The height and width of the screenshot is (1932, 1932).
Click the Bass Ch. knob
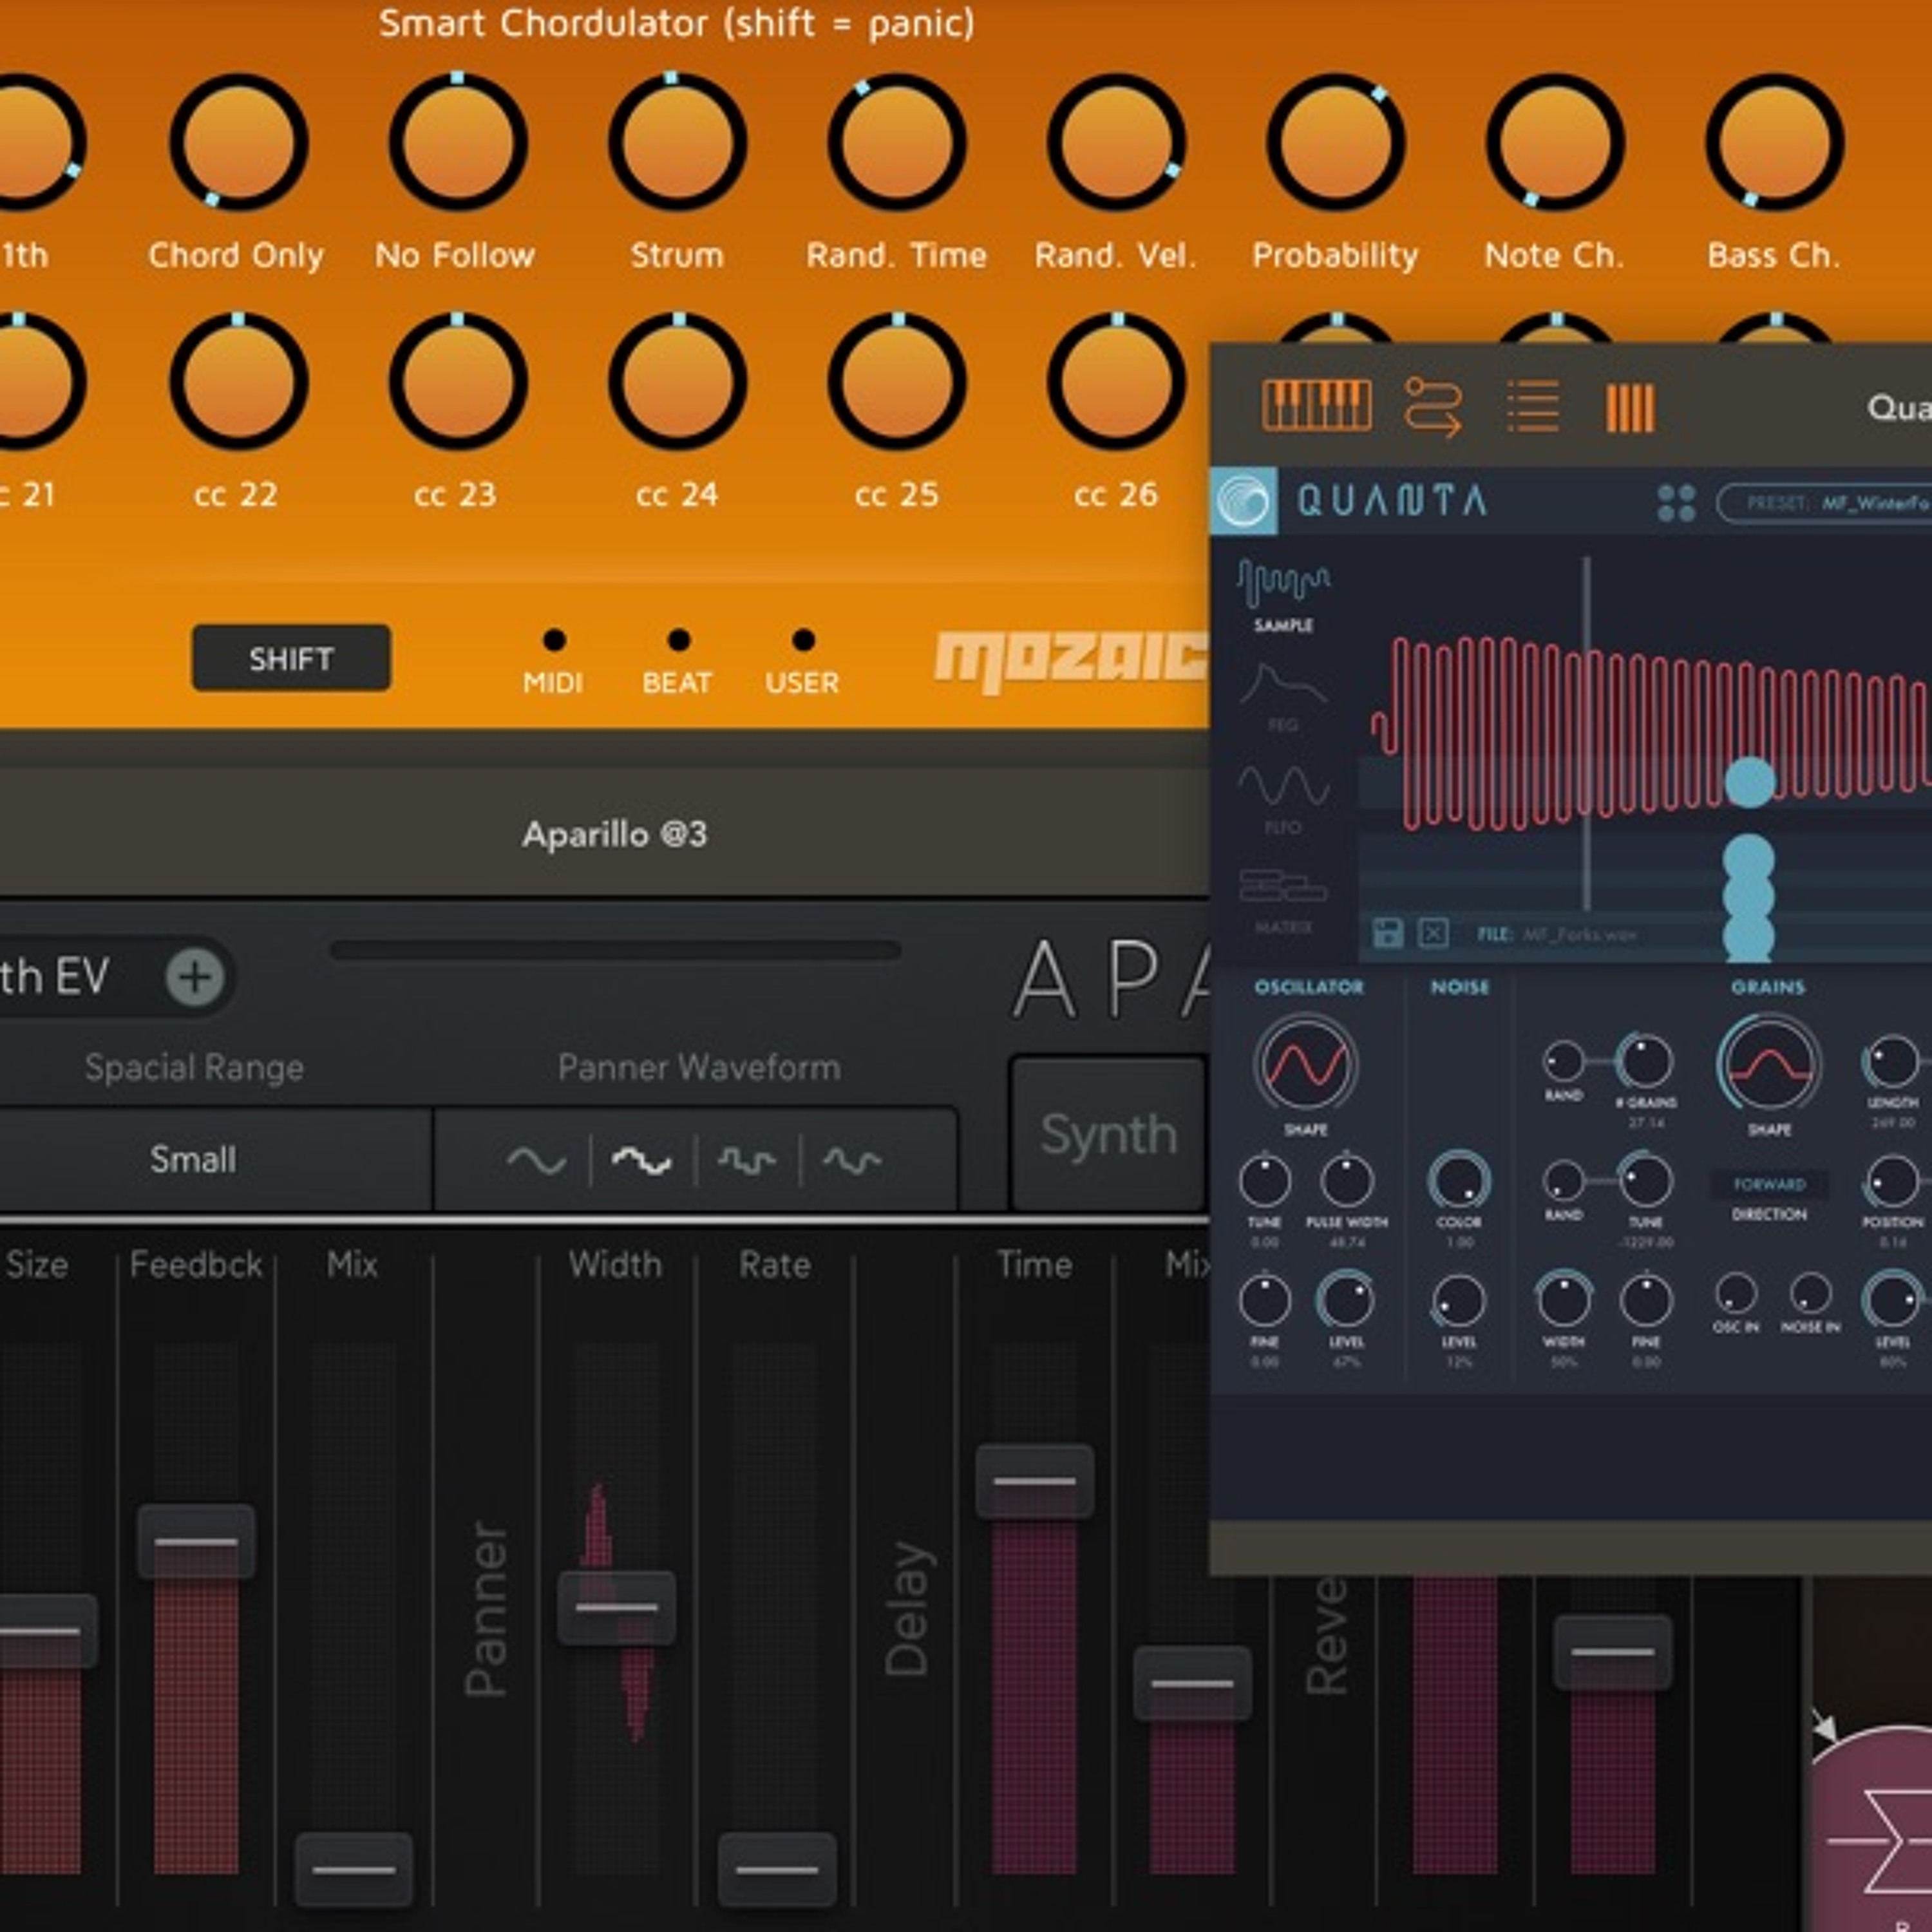[1775, 142]
